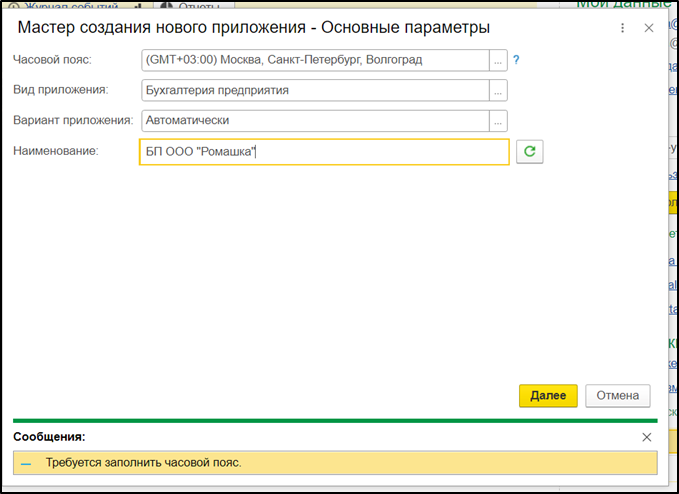
Task: Click the Вариант приложения label
Action: click(73, 120)
